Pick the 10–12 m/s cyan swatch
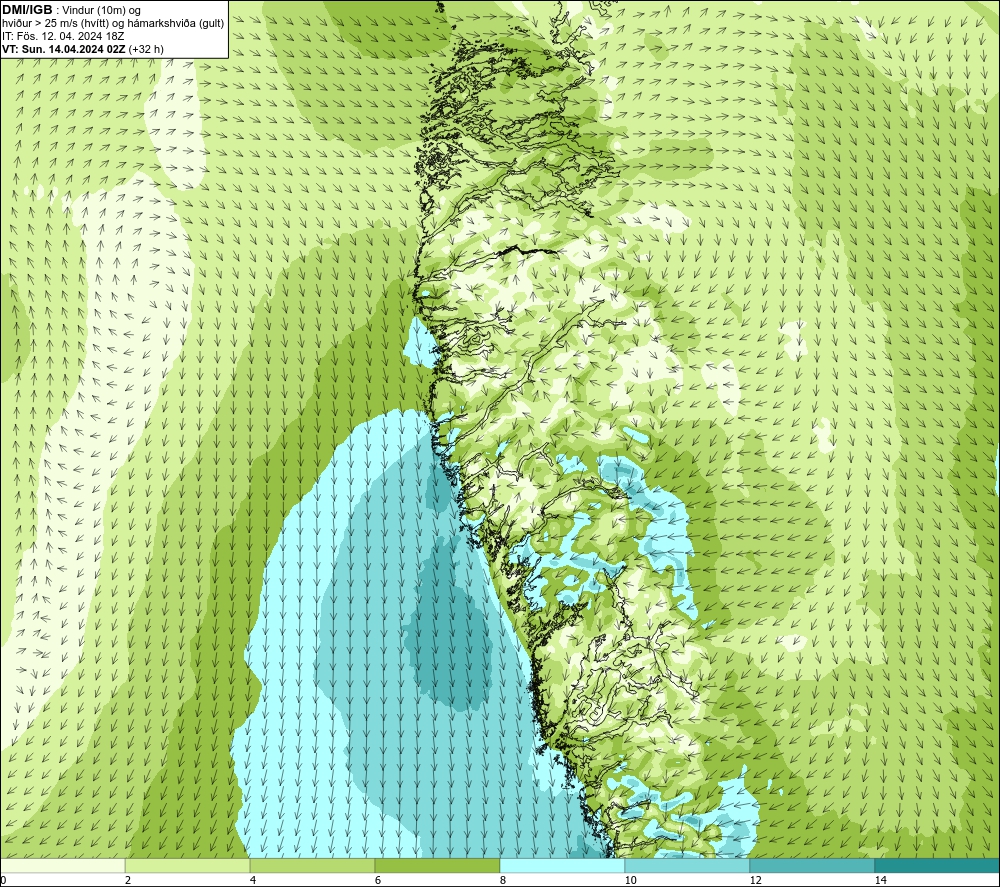Viewport: 1000px width, 887px height. tap(687, 865)
